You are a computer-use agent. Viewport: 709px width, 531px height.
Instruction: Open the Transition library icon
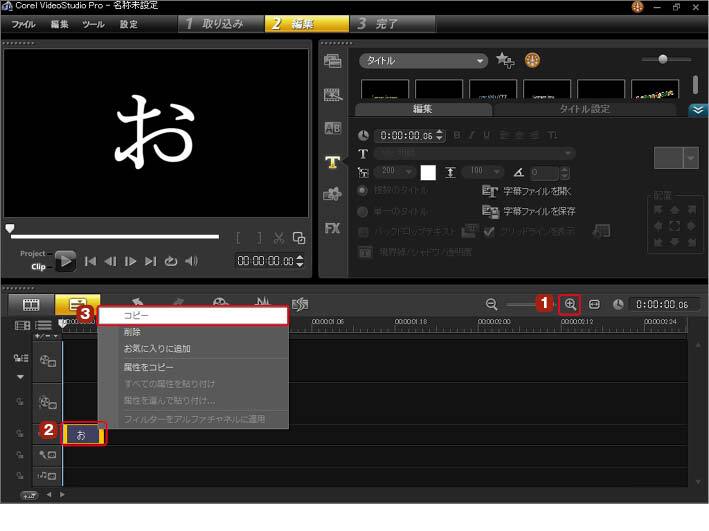pyautogui.click(x=333, y=128)
